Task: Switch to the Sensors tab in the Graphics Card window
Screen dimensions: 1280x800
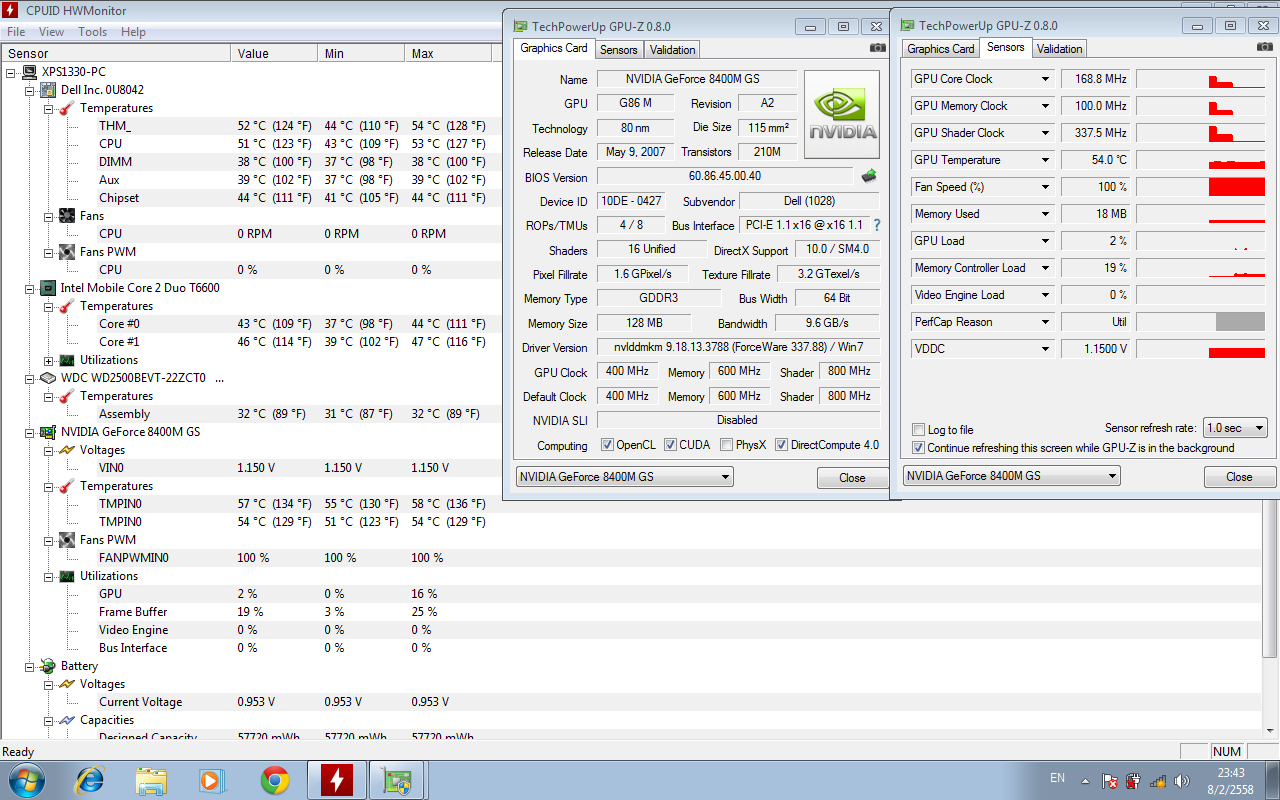Action: 619,50
